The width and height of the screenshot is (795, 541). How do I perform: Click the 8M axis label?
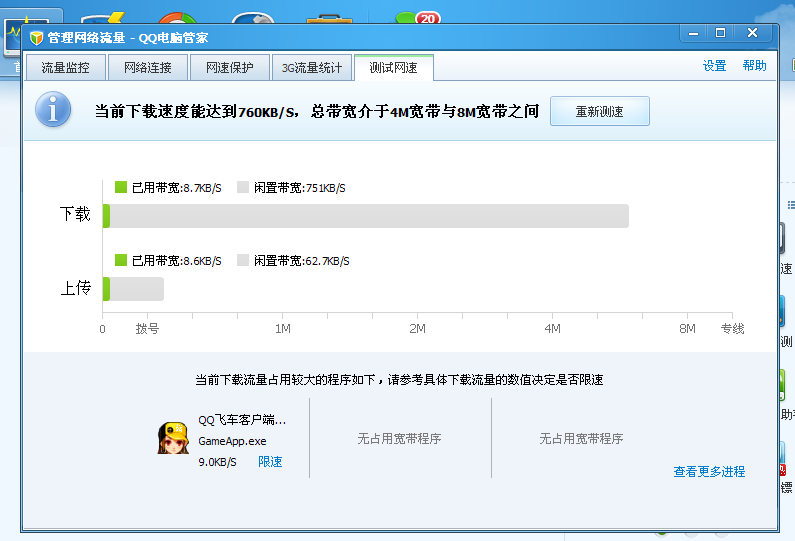click(688, 329)
